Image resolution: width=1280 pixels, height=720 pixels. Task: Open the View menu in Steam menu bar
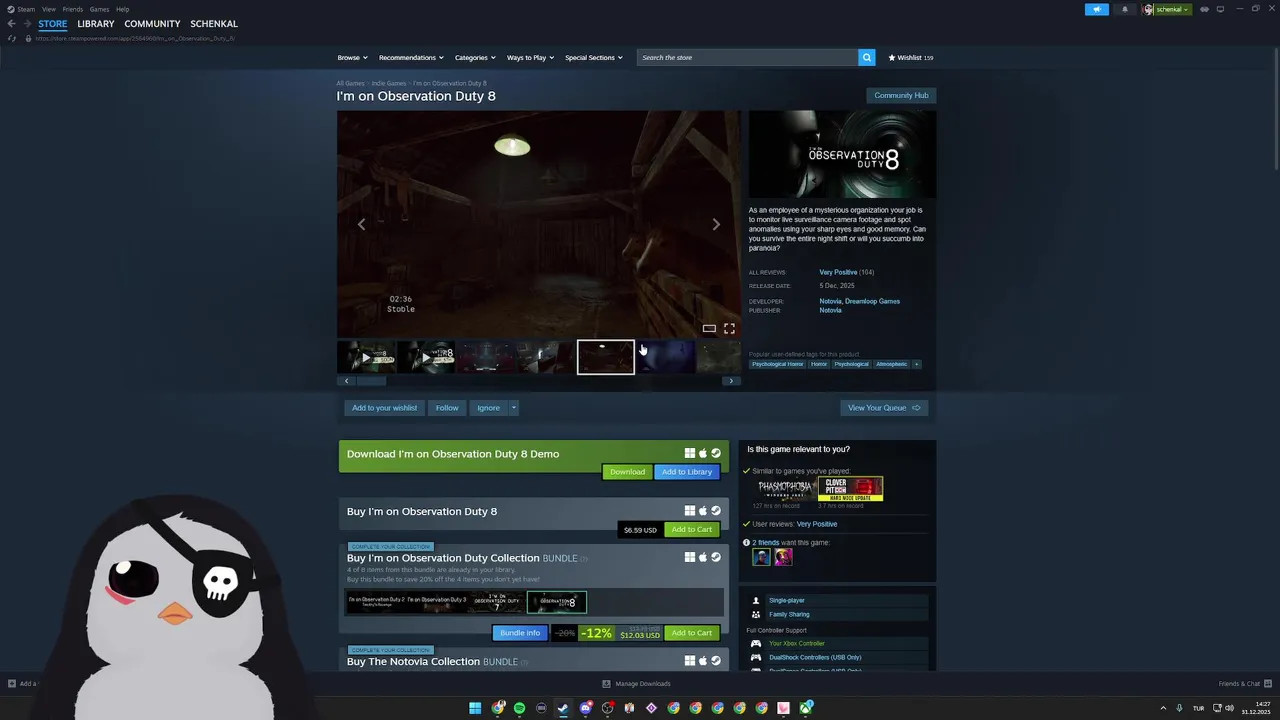(49, 9)
